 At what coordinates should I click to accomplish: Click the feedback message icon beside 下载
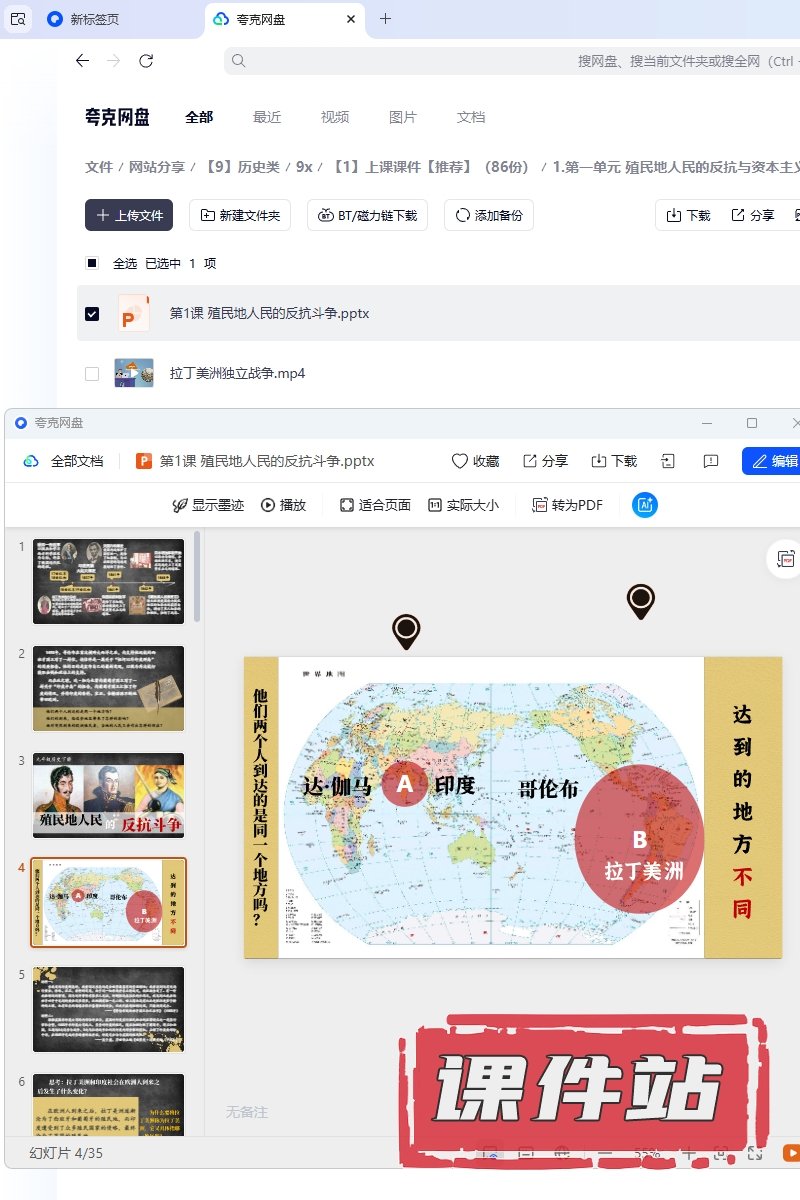[711, 461]
